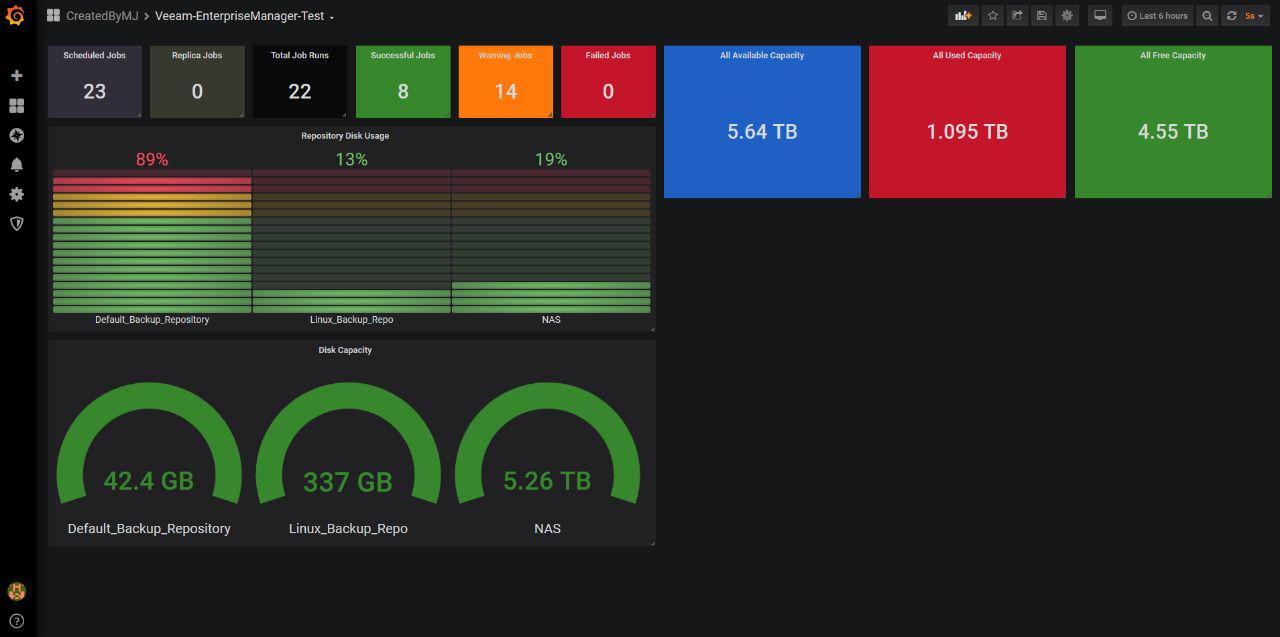Star the dashboard as favorite
The image size is (1280, 637).
click(993, 16)
